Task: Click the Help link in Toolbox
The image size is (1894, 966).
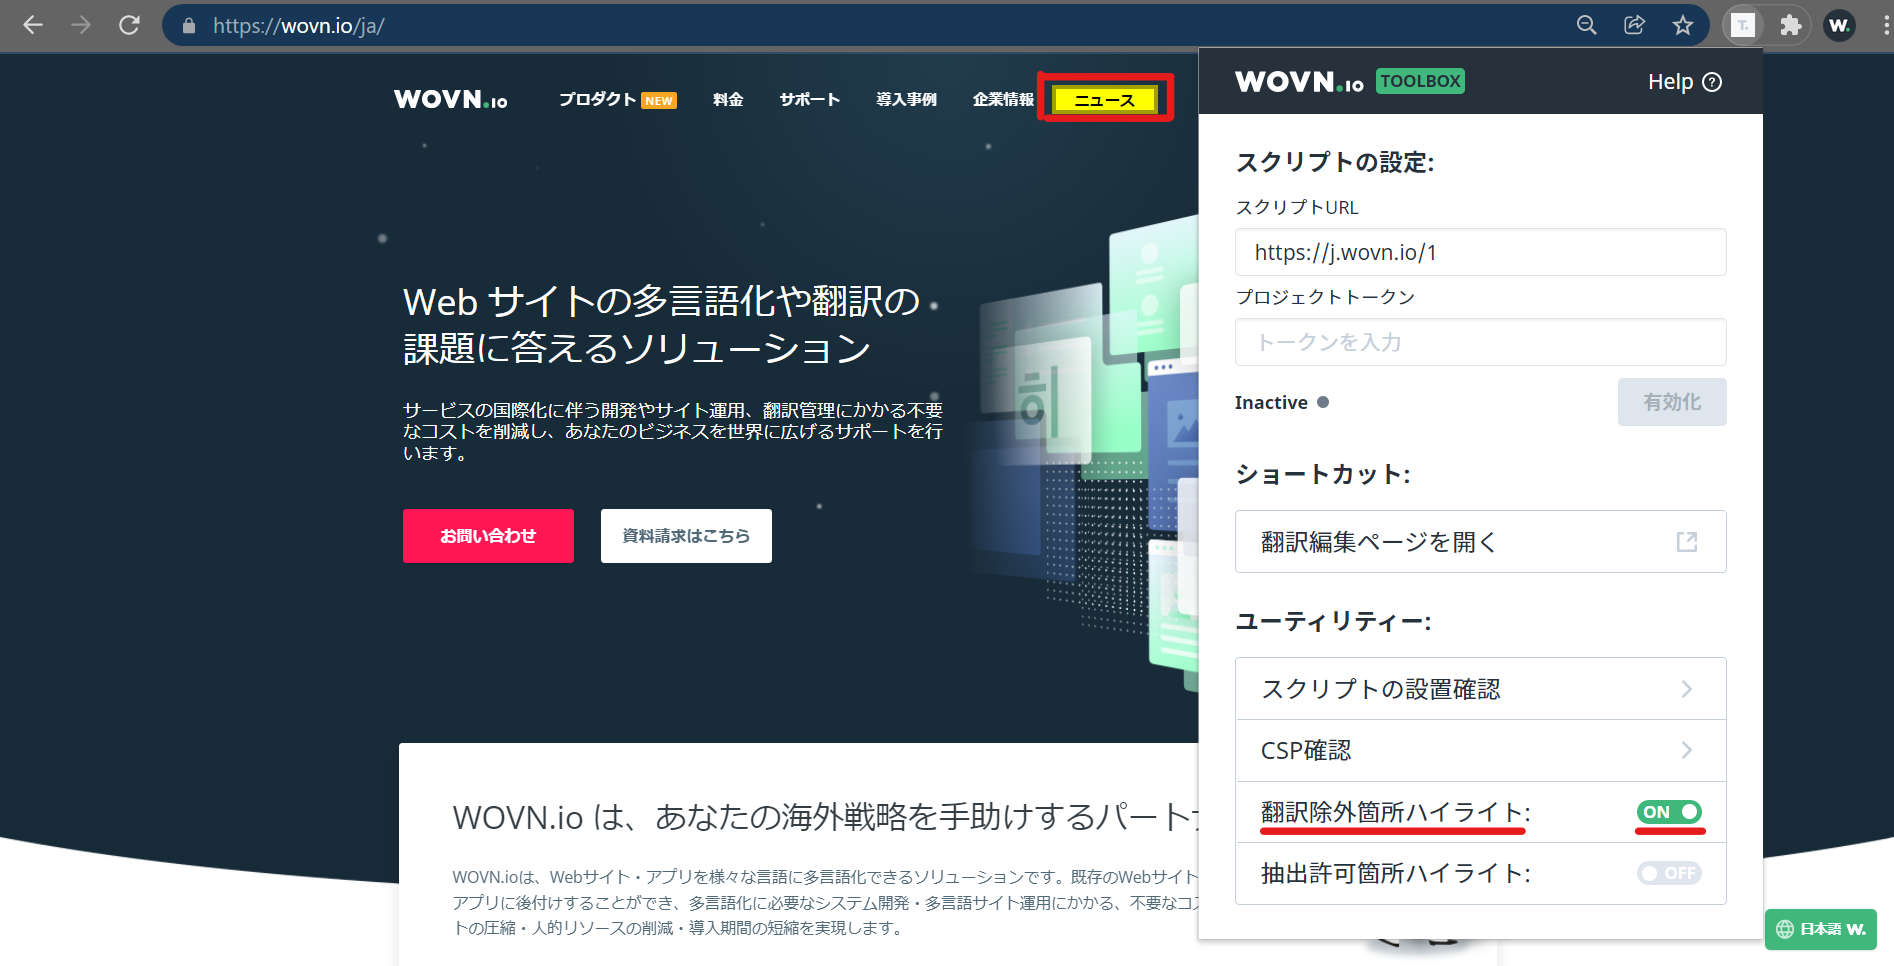Action: coord(1684,82)
